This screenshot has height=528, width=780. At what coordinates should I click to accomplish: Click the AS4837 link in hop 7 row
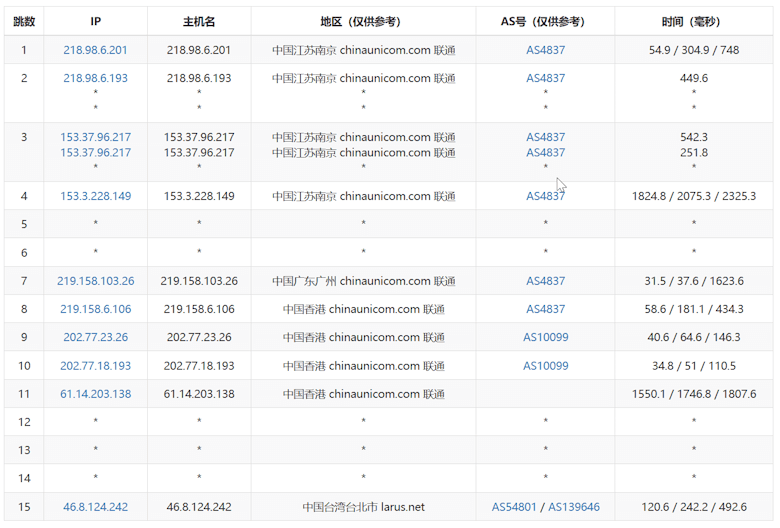[545, 282]
